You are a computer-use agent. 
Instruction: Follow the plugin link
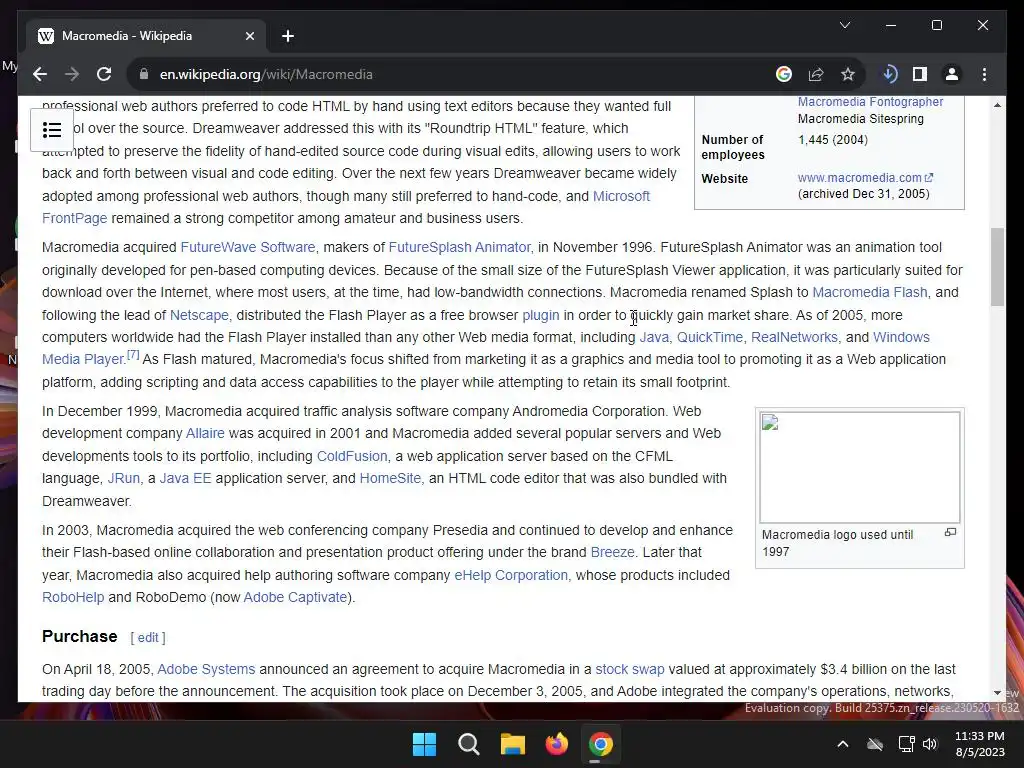[x=541, y=315]
